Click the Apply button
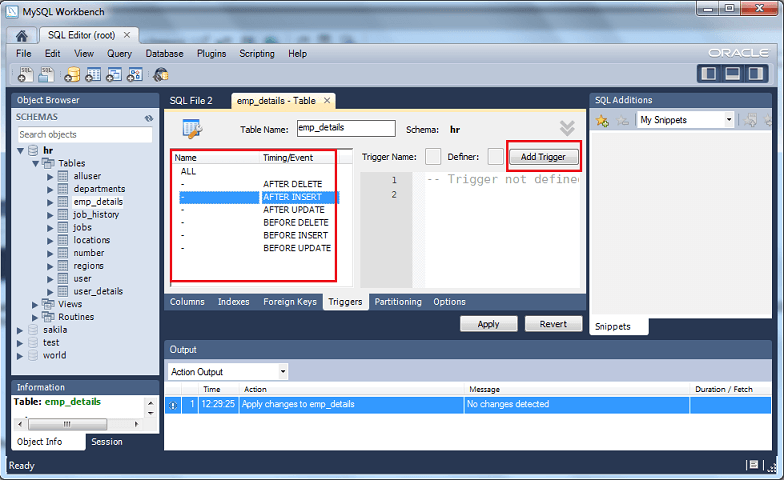The image size is (784, 480). (488, 324)
